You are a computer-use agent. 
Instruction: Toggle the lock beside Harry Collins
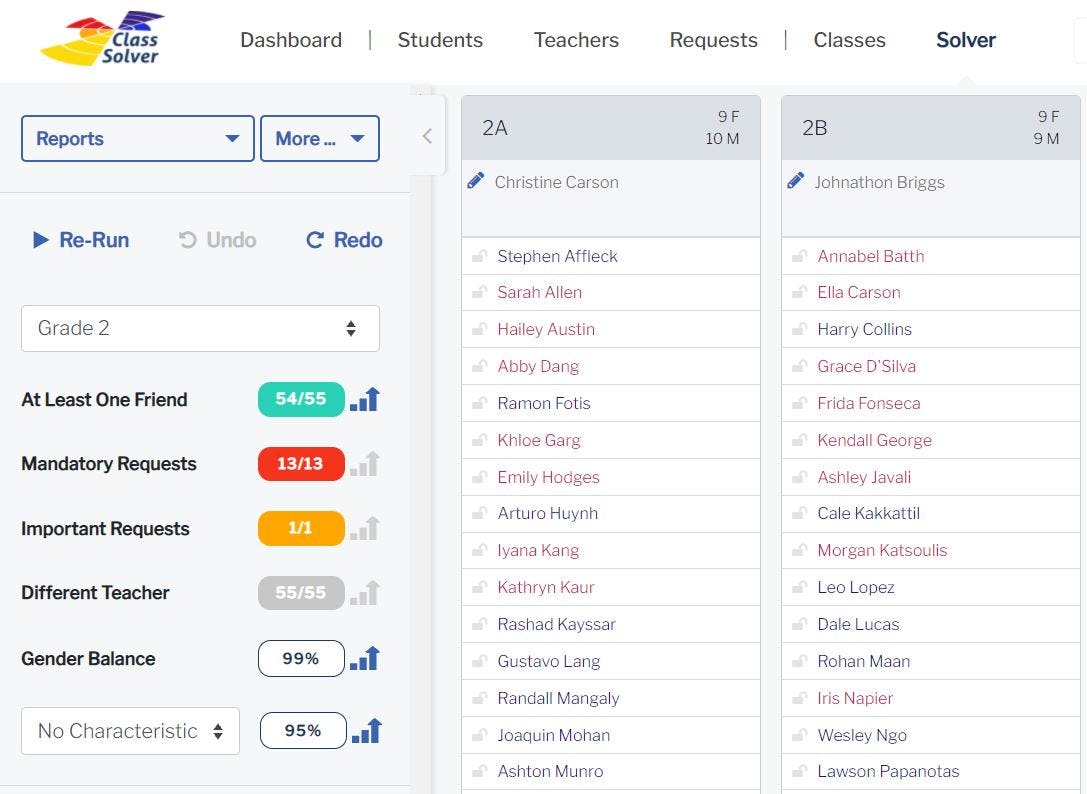point(798,329)
